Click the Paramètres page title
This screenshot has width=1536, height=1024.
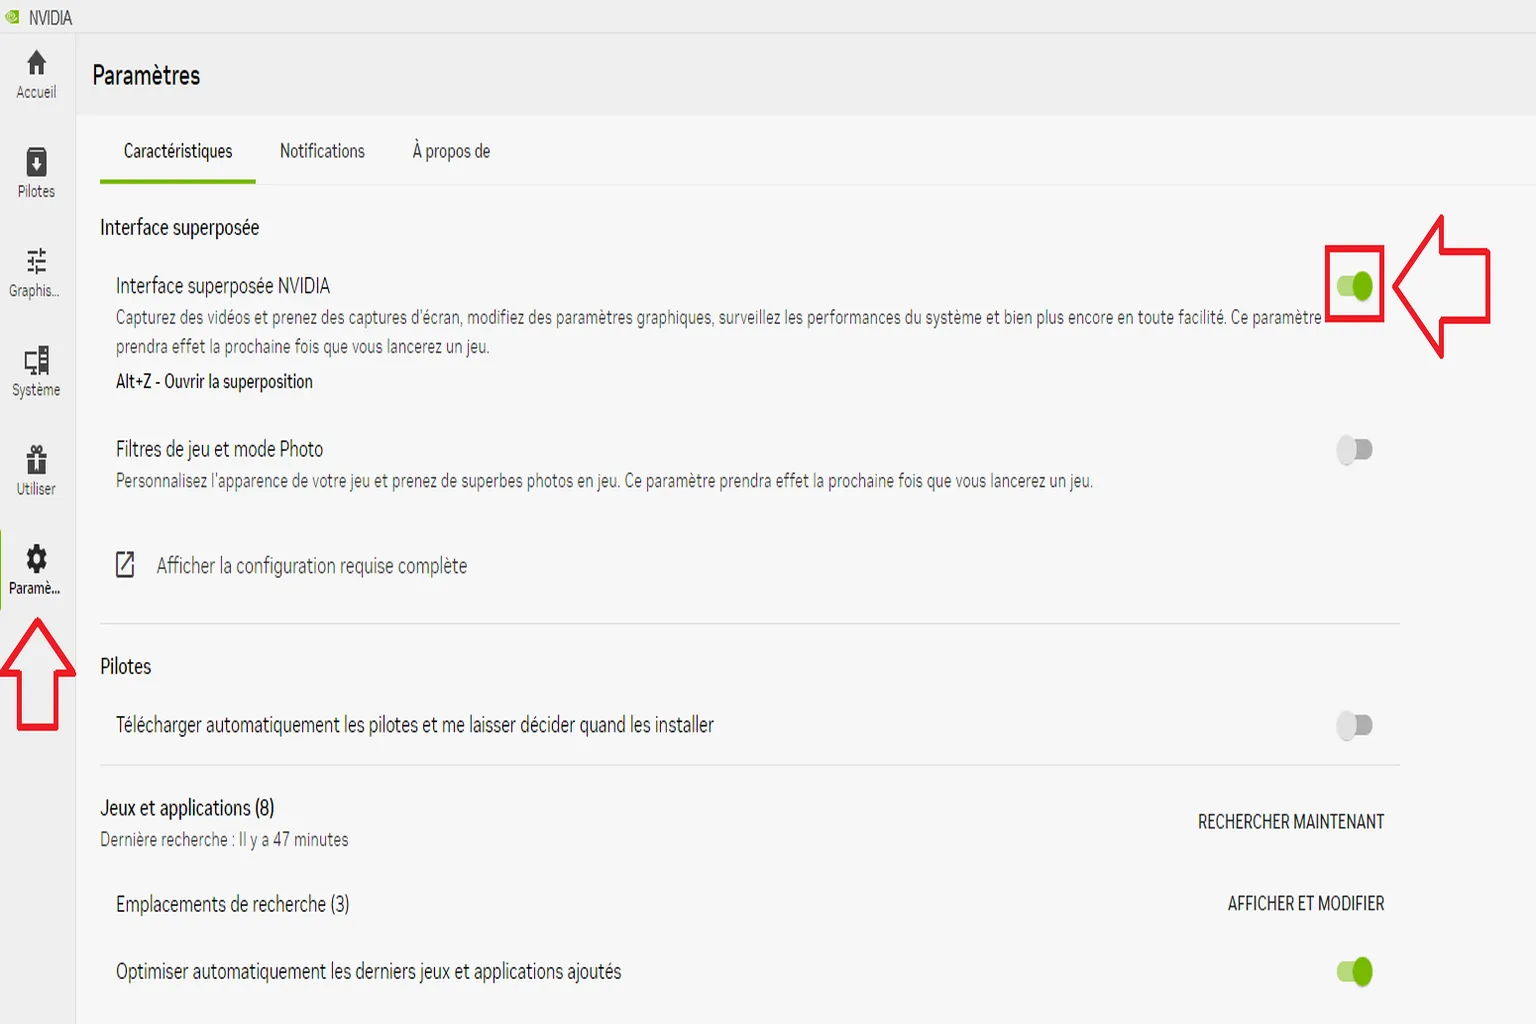pos(146,76)
